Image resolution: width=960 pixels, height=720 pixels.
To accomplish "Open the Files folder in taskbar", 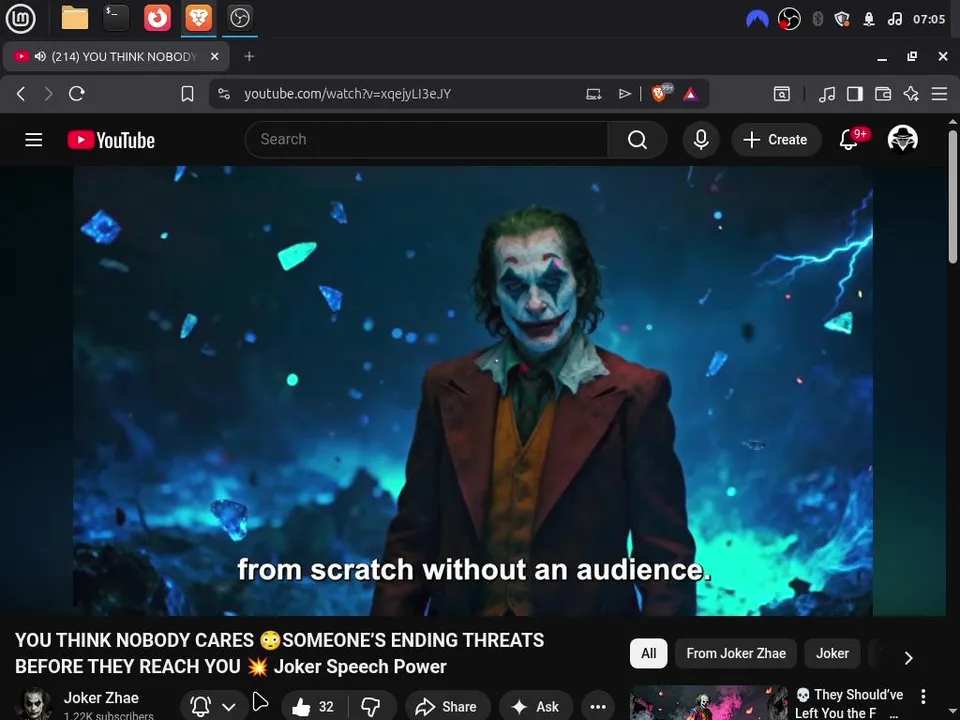I will tap(75, 18).
